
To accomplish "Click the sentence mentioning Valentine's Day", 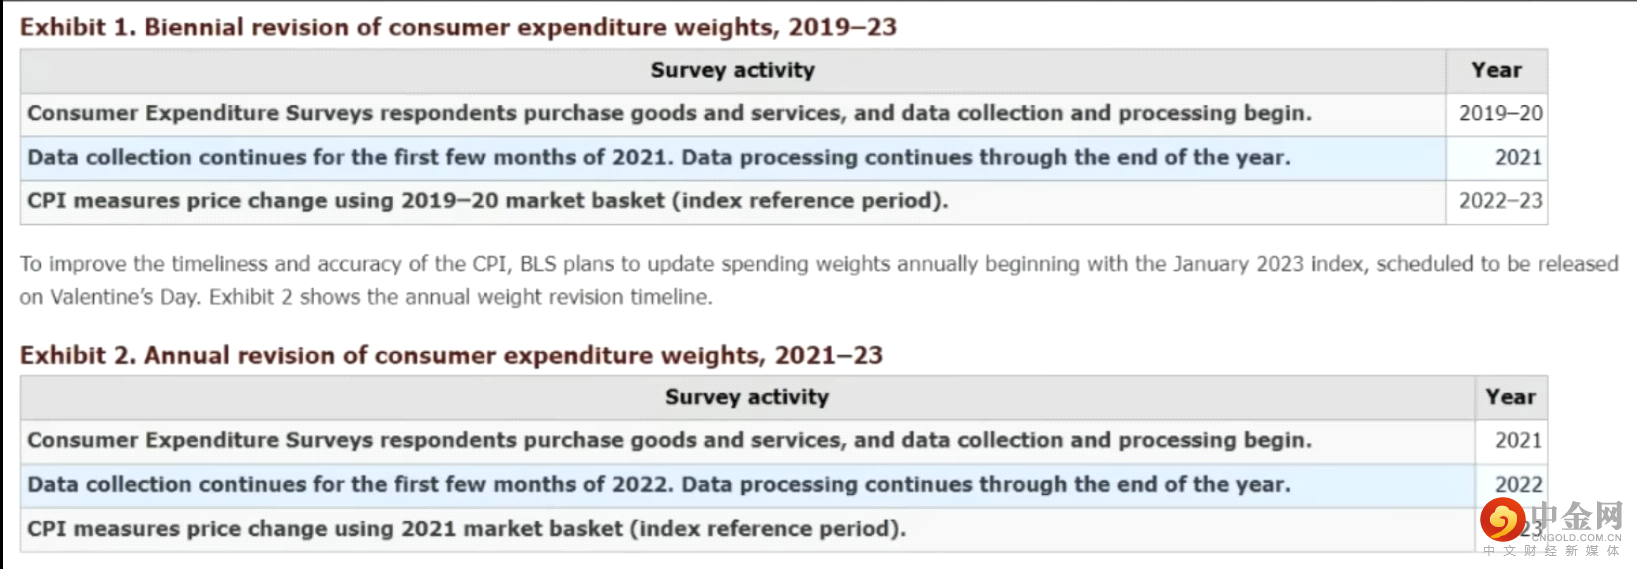I will (x=819, y=280).
